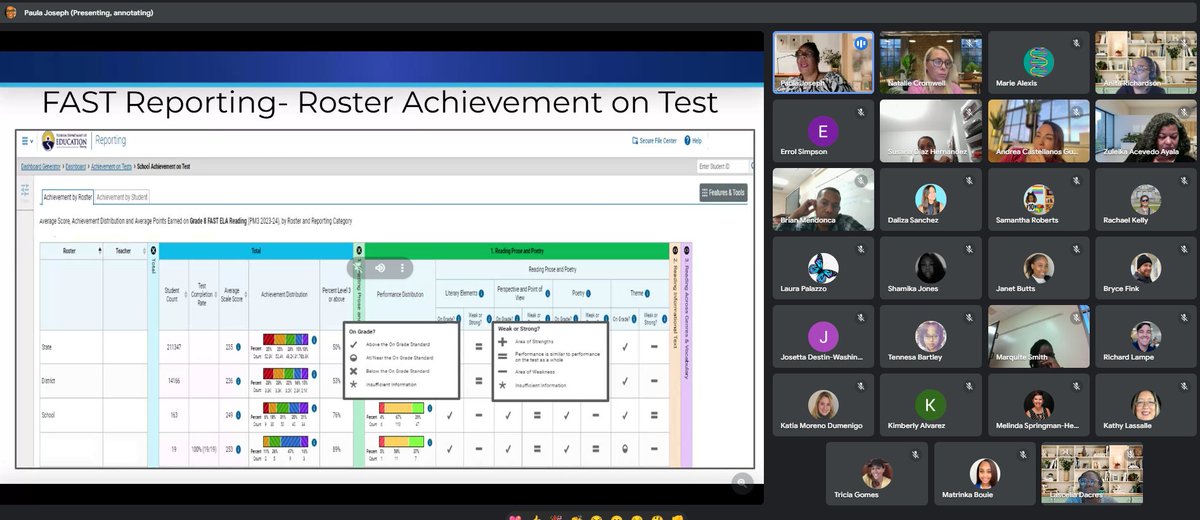1200x520 pixels.
Task: Click the muted mic icon on Shamika Jones's tile
Action: 969,250
